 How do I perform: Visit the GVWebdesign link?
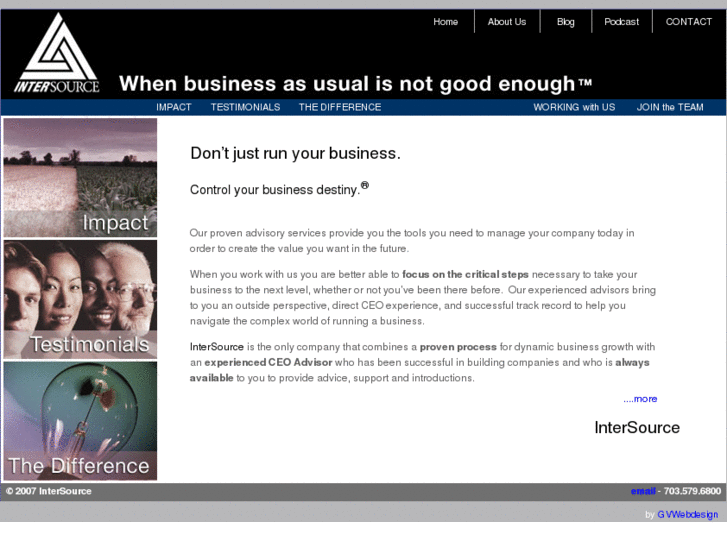[x=688, y=514]
